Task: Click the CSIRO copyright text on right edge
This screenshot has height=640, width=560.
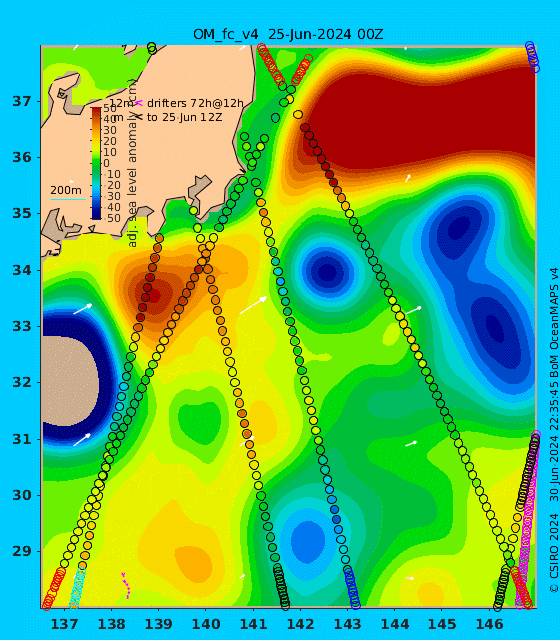Action: point(553,429)
